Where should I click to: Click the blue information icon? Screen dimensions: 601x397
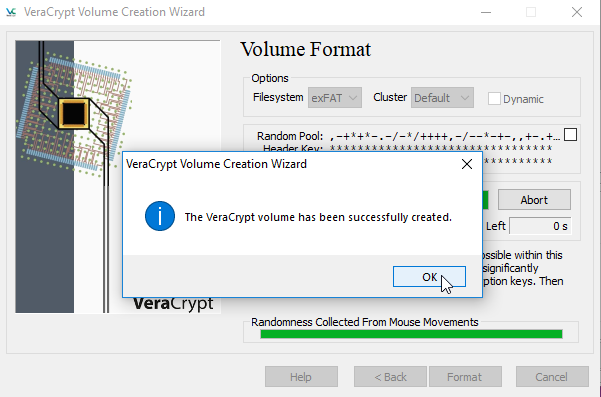point(160,216)
